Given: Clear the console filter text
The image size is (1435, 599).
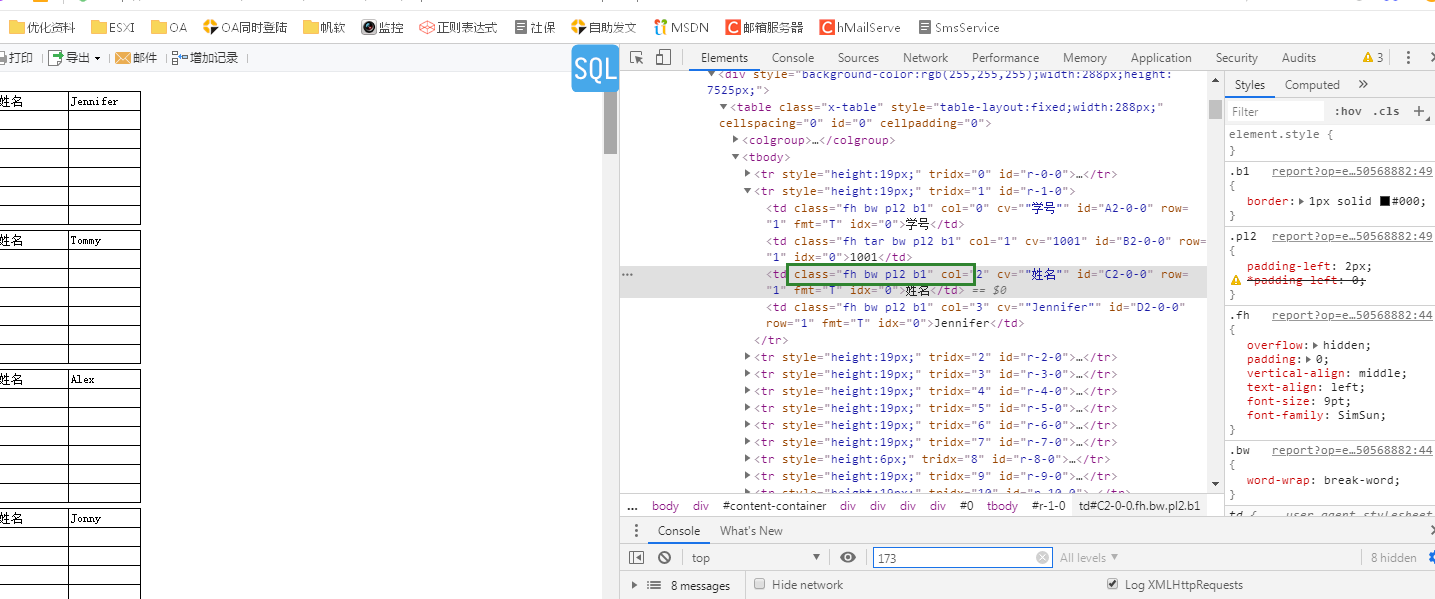Looking at the screenshot, I should click(1043, 558).
